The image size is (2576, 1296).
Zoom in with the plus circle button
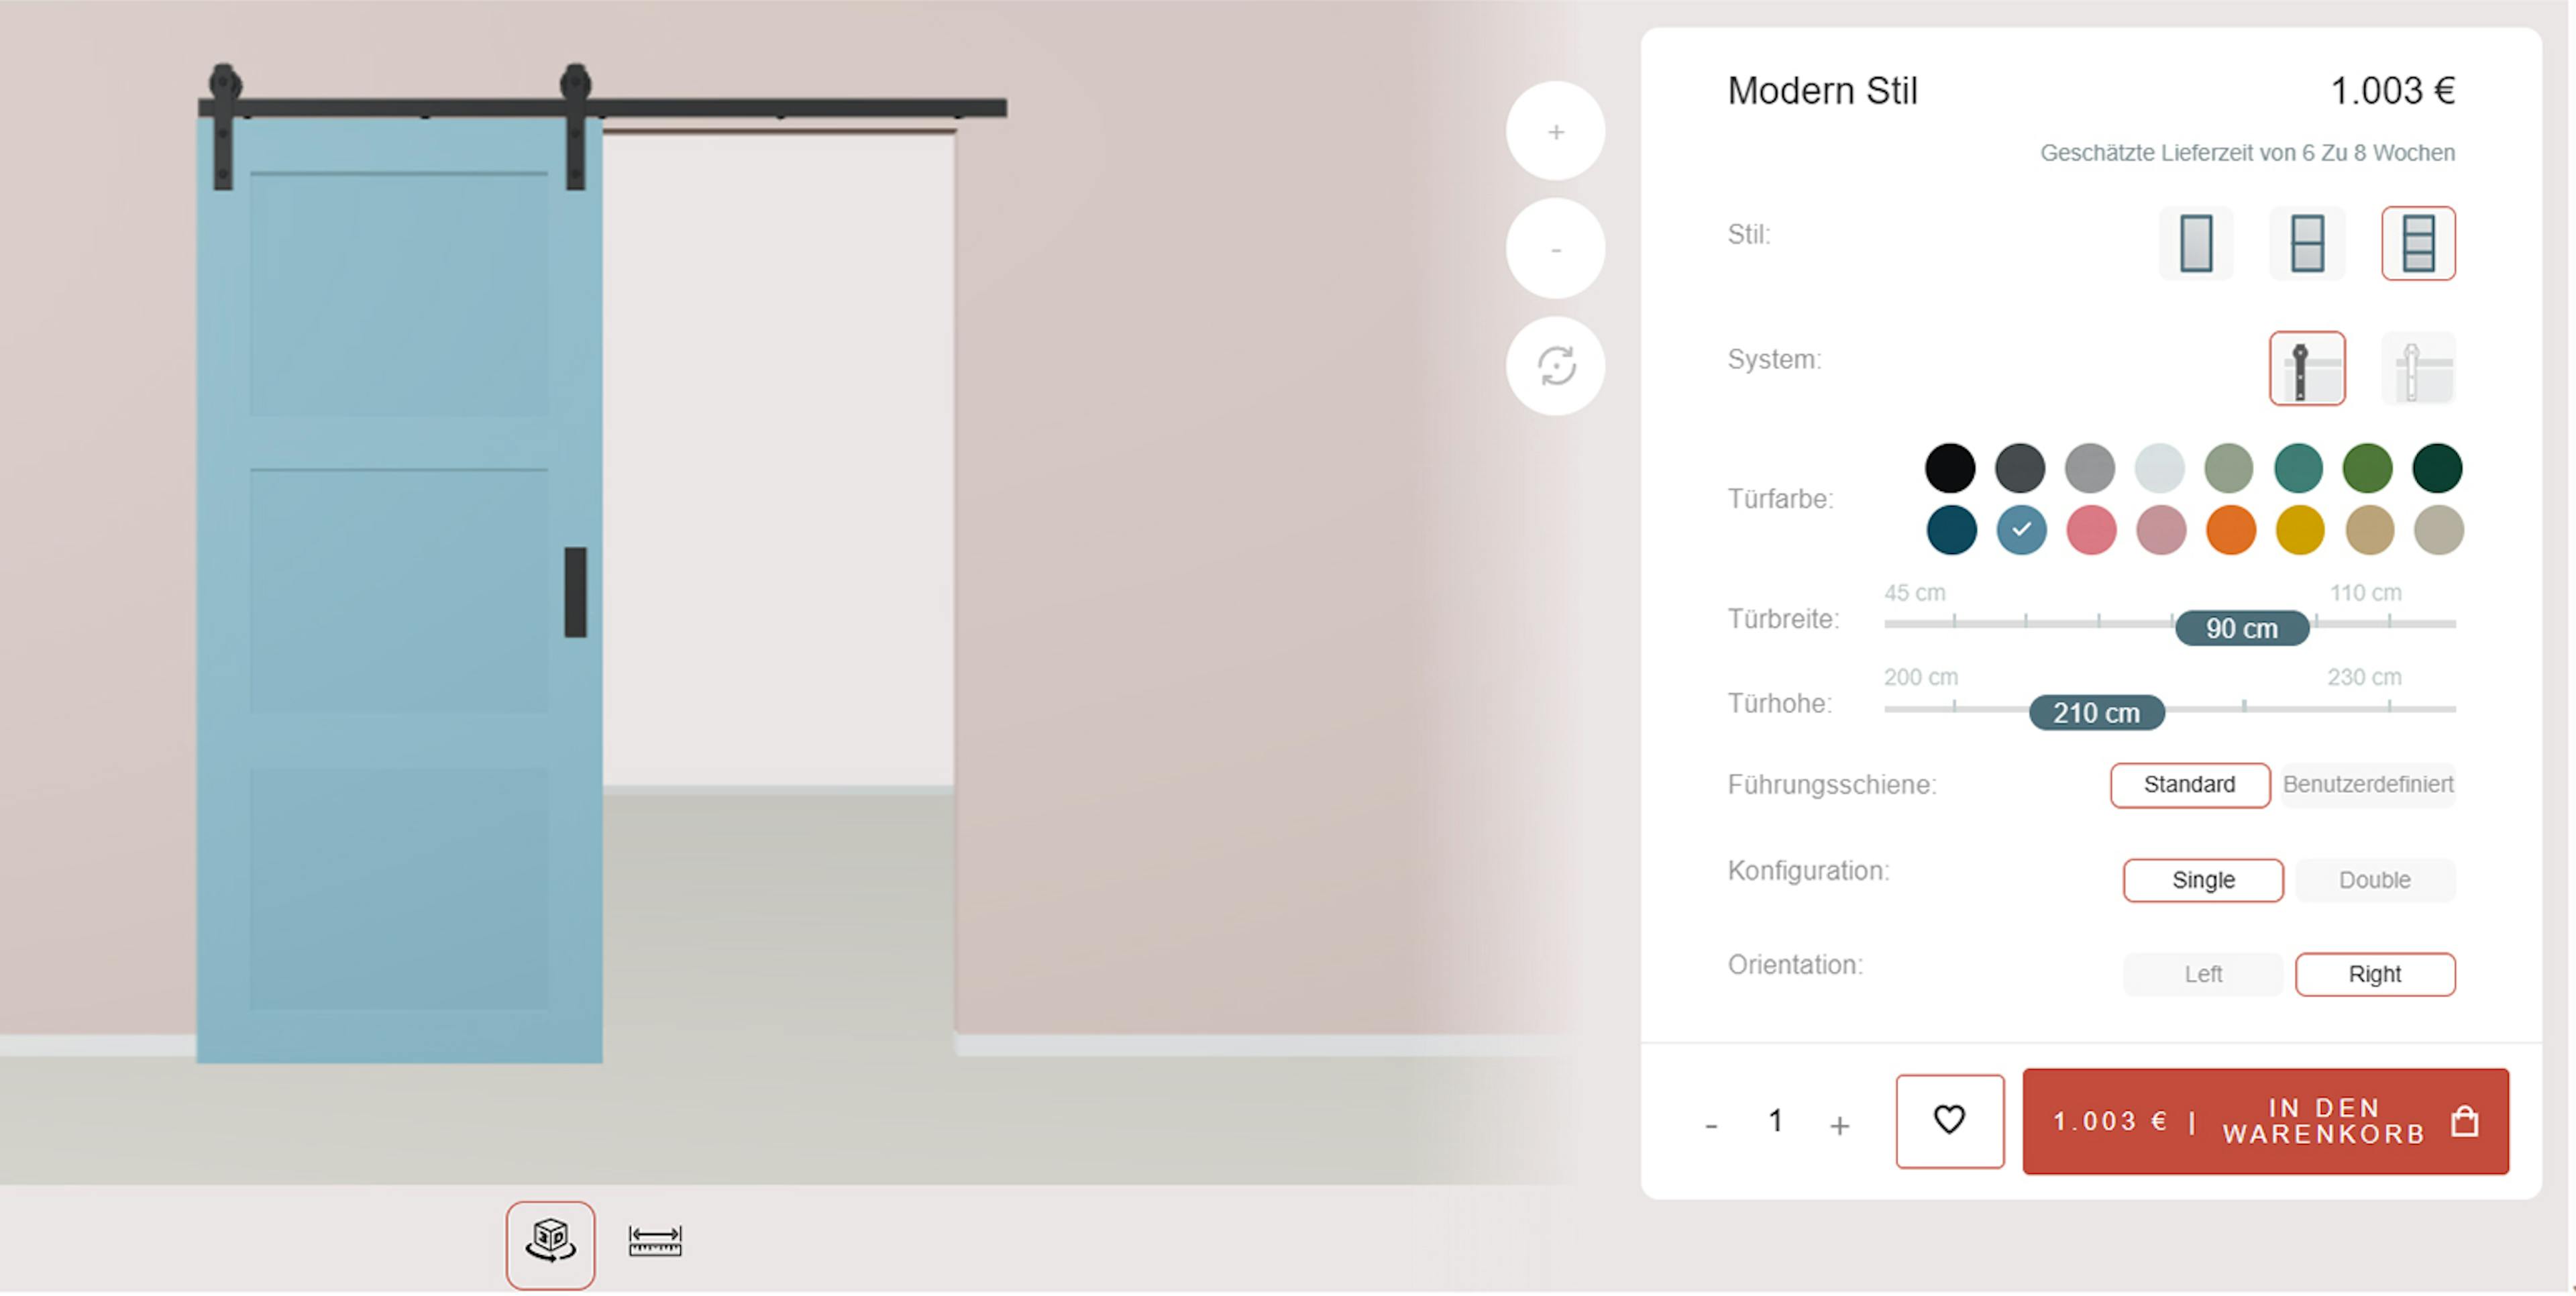1555,131
